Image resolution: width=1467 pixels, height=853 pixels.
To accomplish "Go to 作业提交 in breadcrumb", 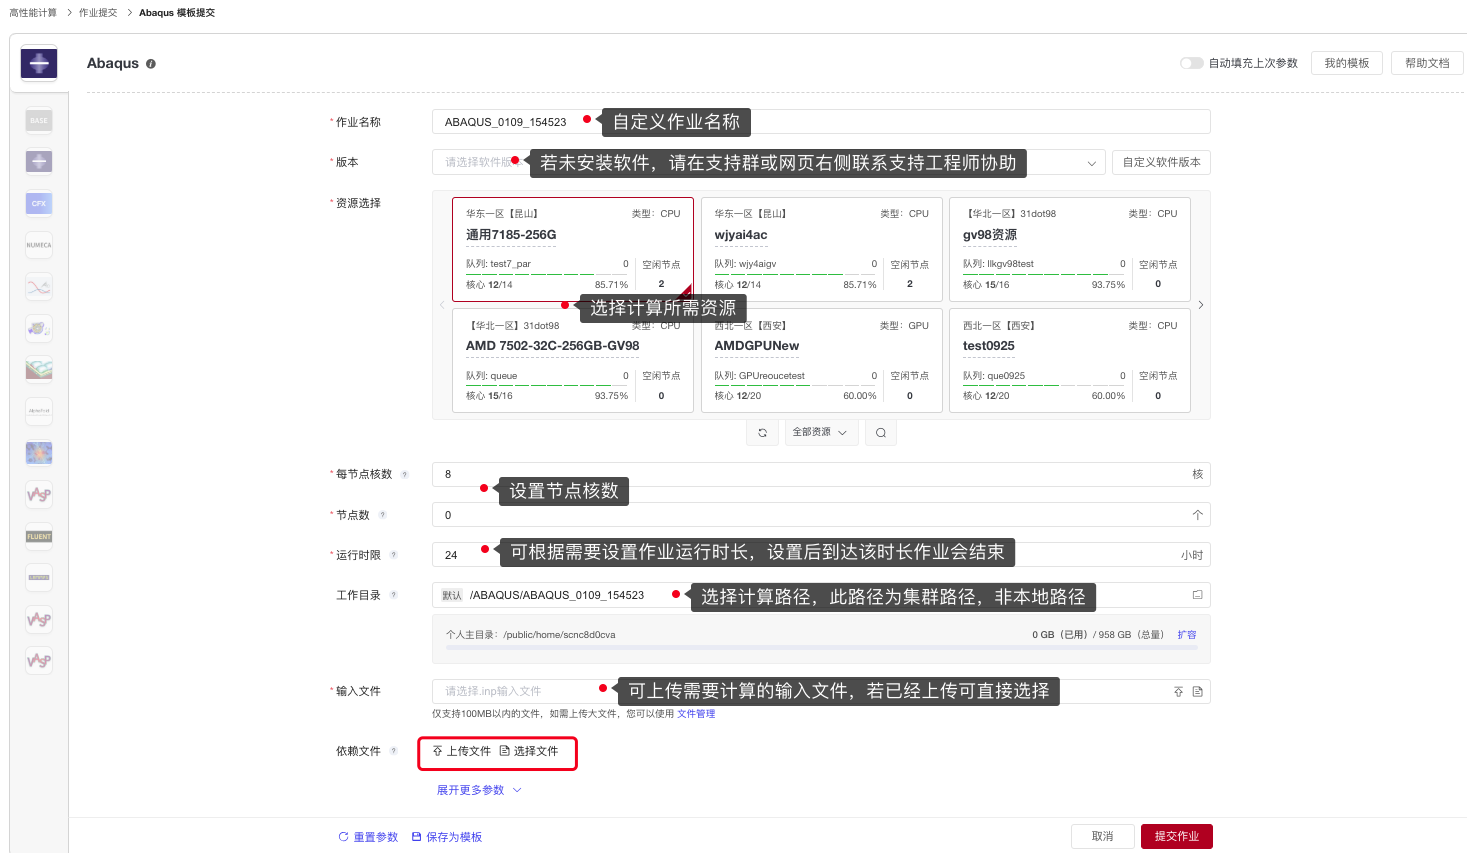I will tap(98, 13).
